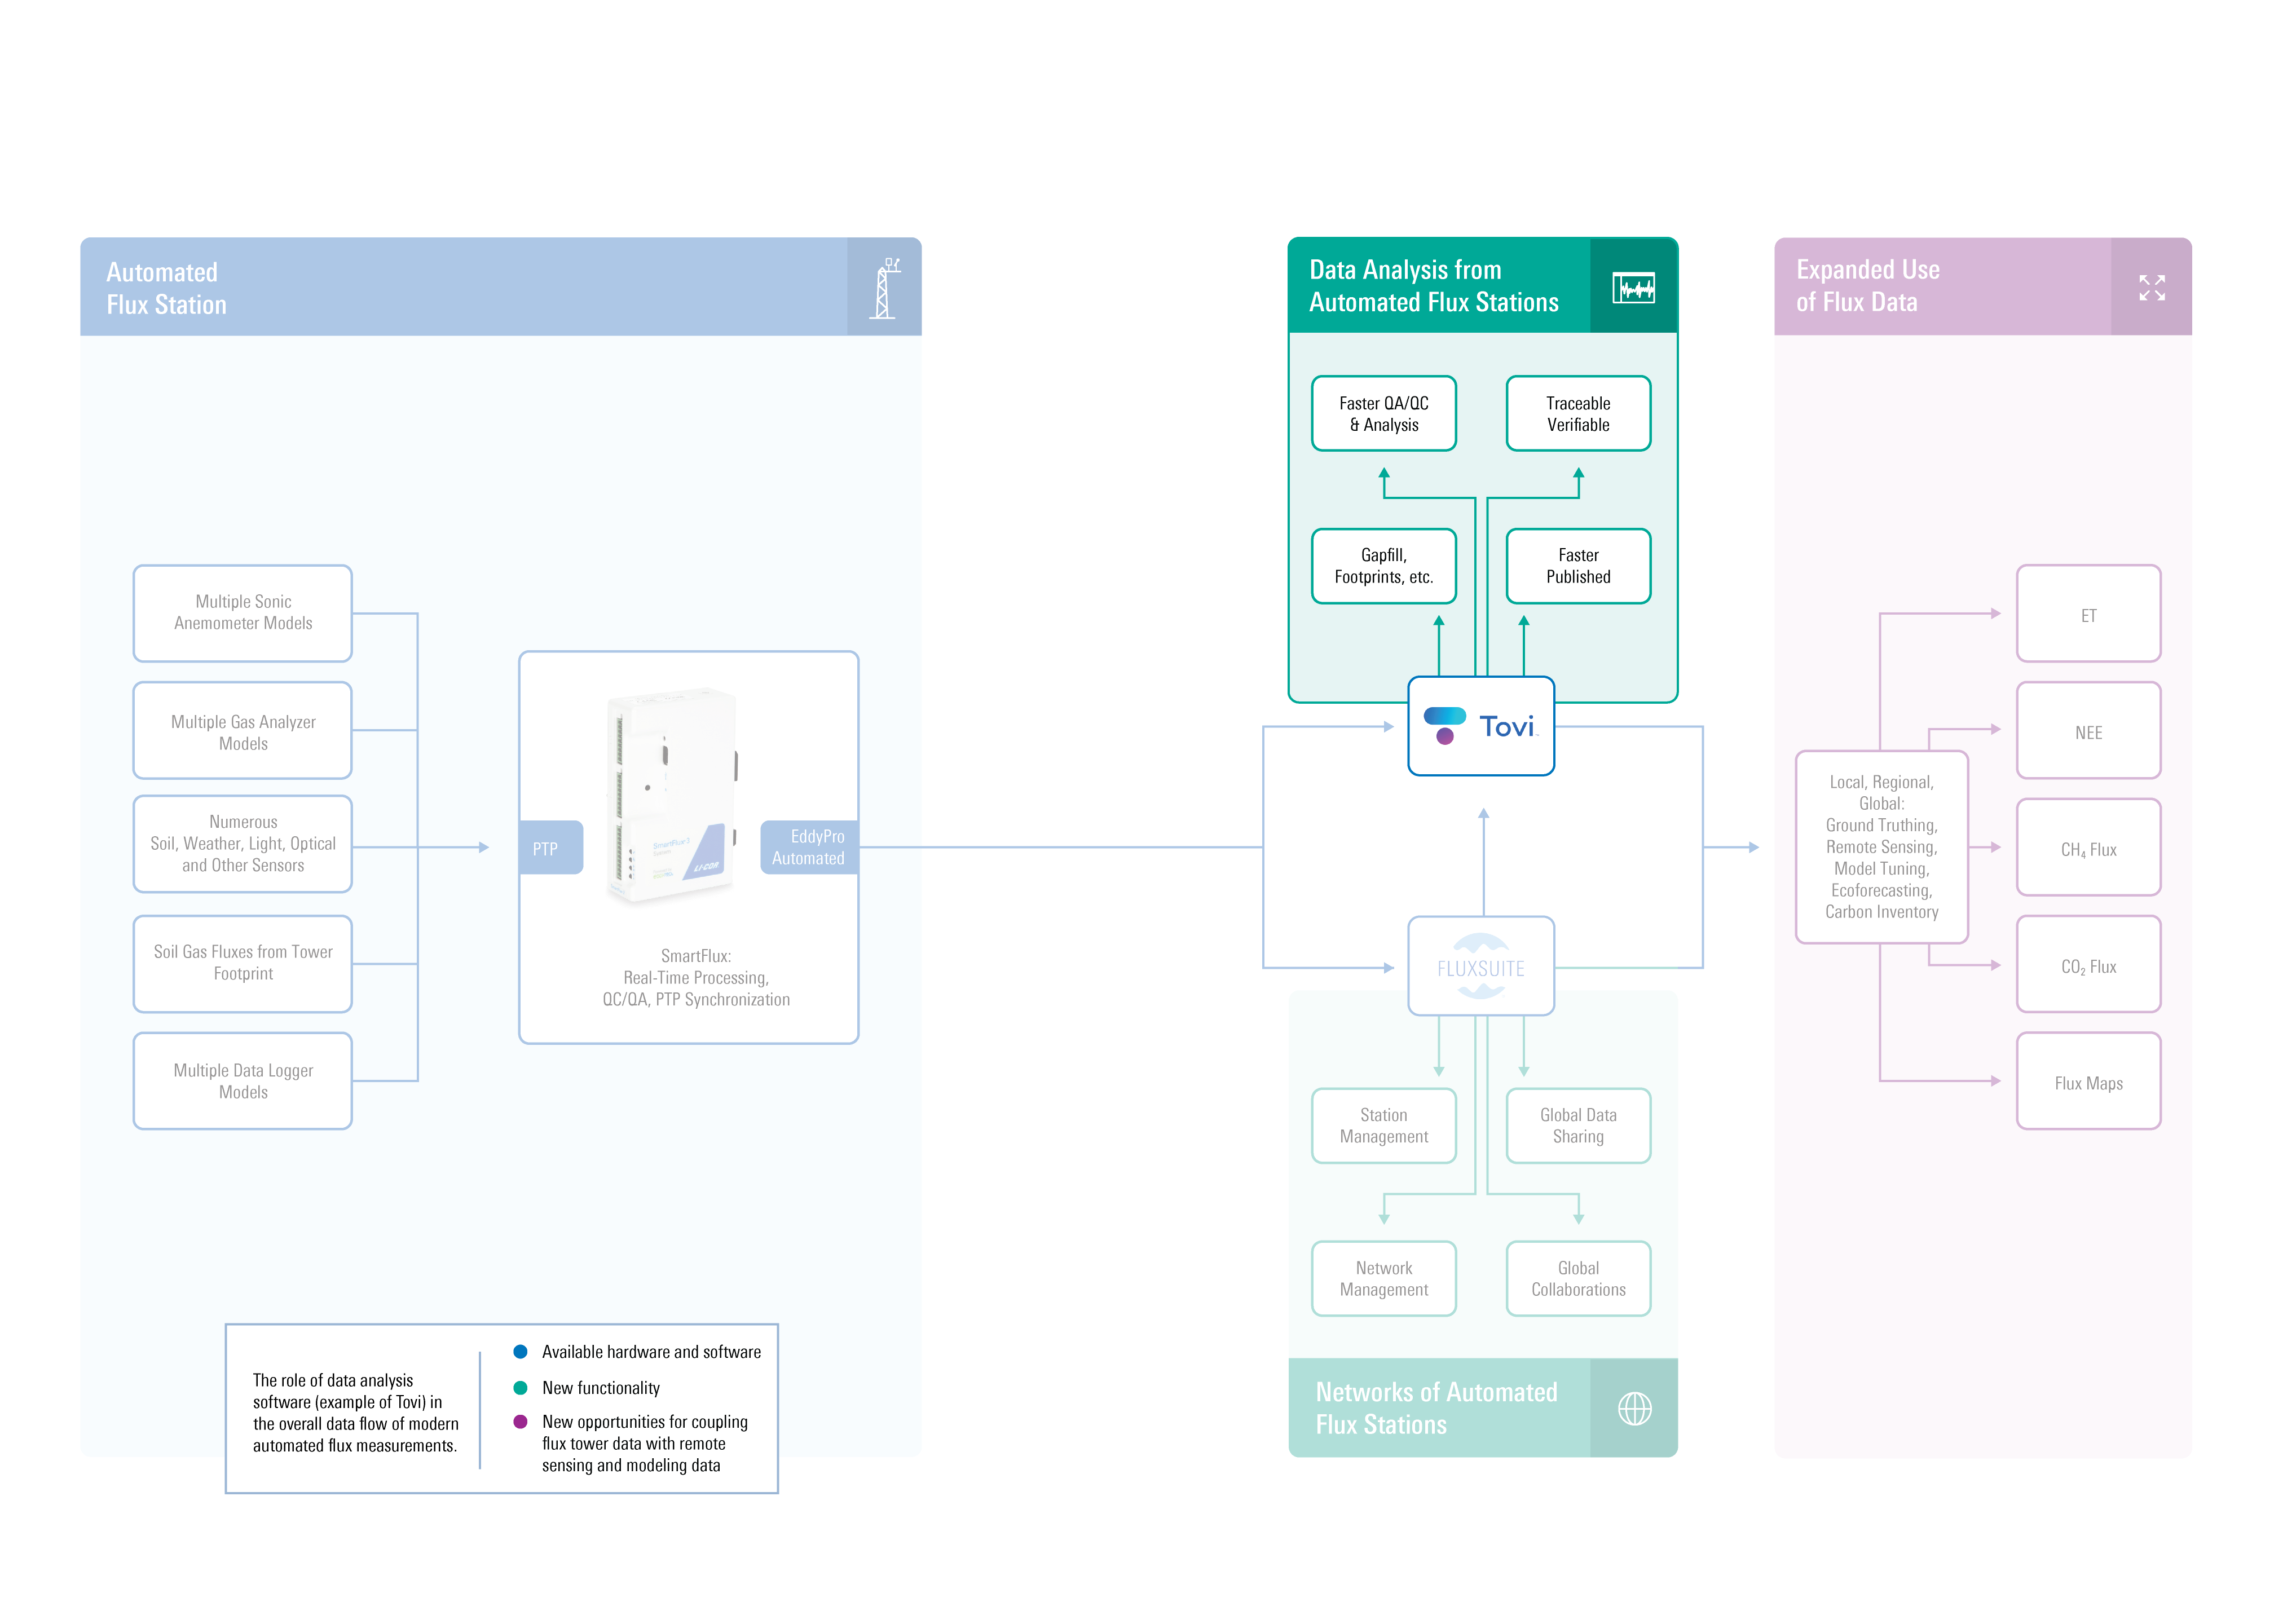This screenshot has width=2274, height=1624.
Task: Click the Global Data Sharing box
Action: pyautogui.click(x=1578, y=1126)
